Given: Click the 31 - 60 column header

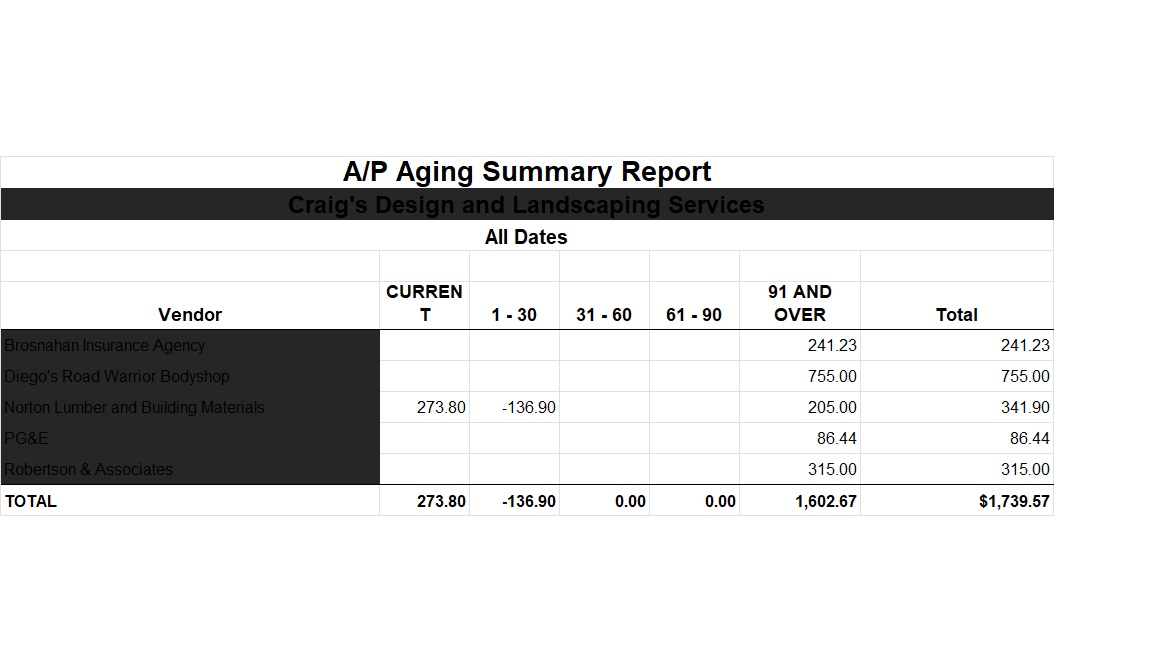Looking at the screenshot, I should coord(604,314).
